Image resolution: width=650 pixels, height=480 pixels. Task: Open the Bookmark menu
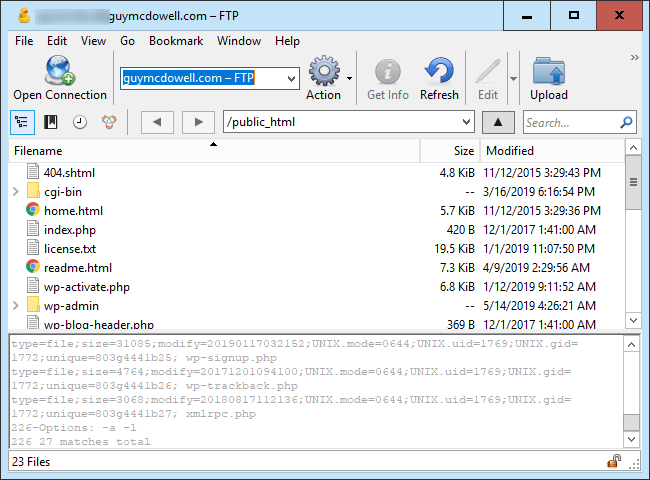point(176,41)
